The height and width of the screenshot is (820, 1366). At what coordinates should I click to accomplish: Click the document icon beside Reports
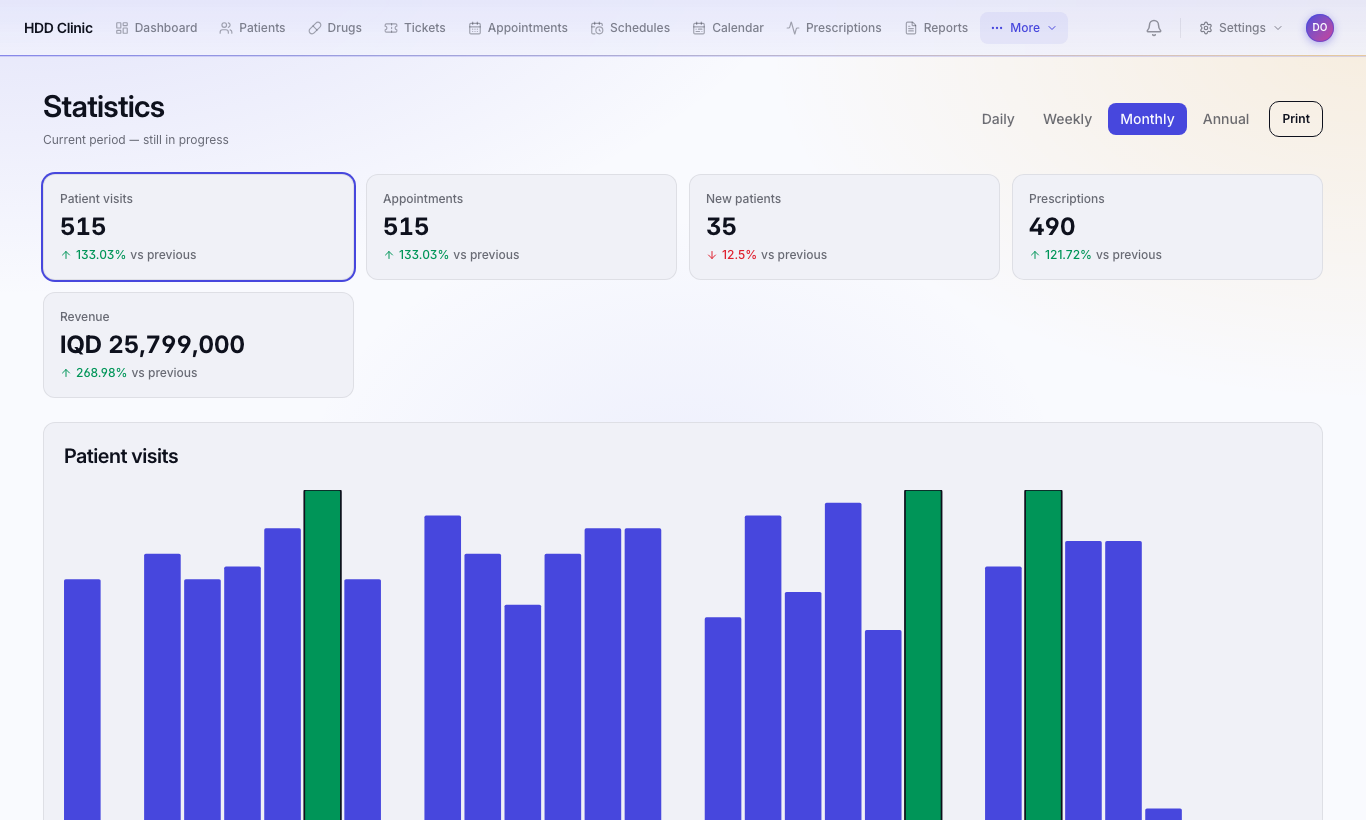tap(911, 28)
